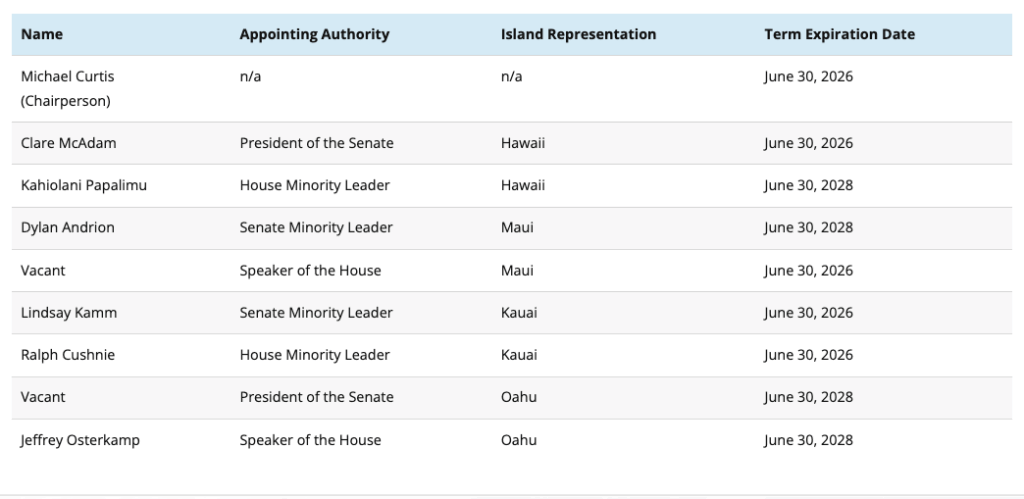Select President of the Senate for Clare McAdam
Screen dimensions: 1024x499
coord(316,143)
